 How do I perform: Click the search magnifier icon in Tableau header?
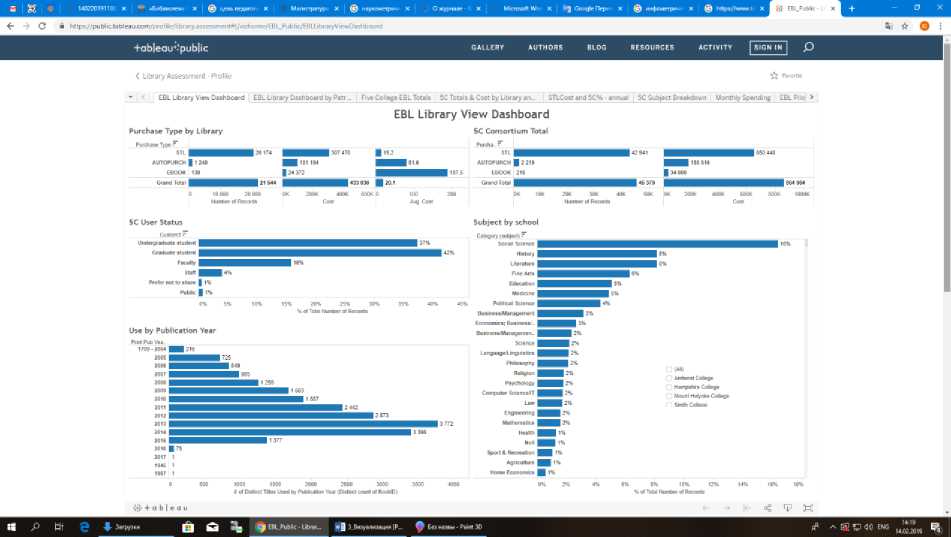point(808,47)
